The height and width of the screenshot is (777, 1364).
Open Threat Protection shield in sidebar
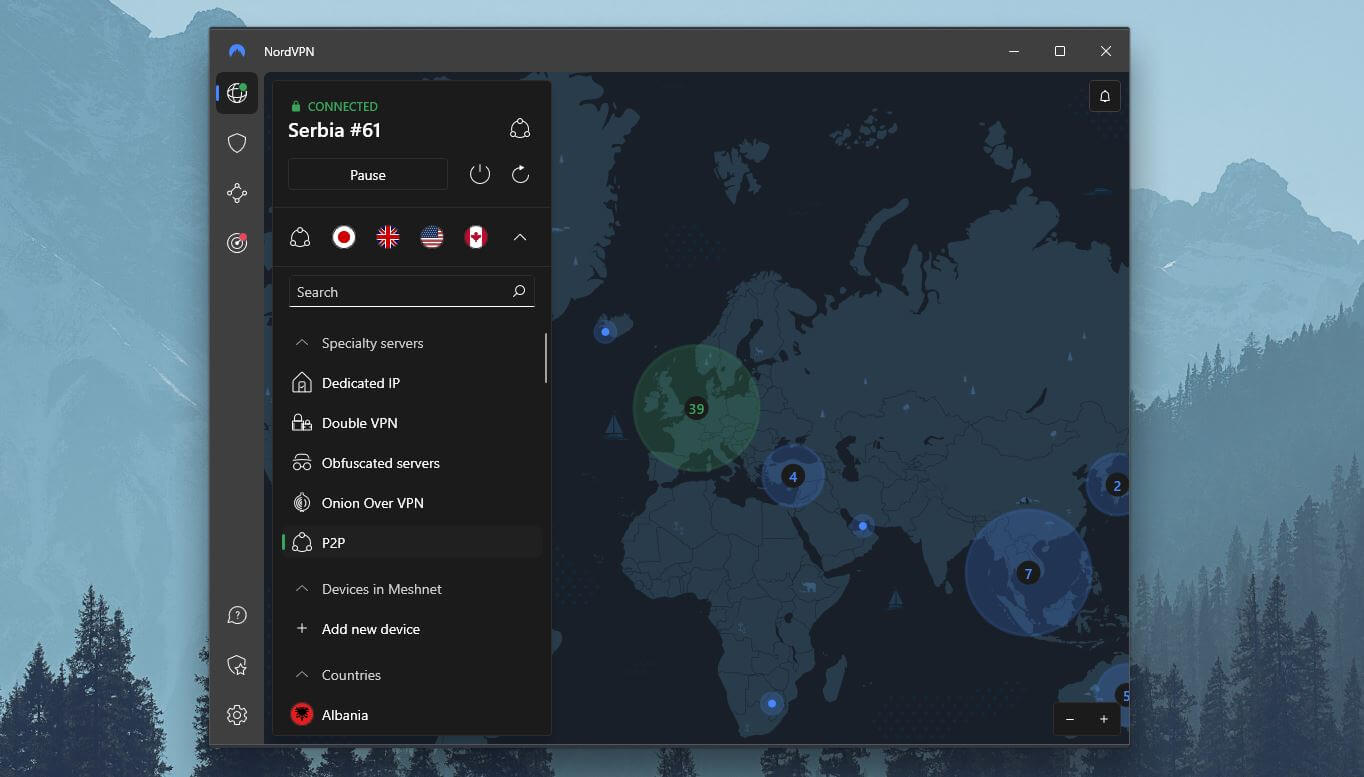pyautogui.click(x=237, y=143)
